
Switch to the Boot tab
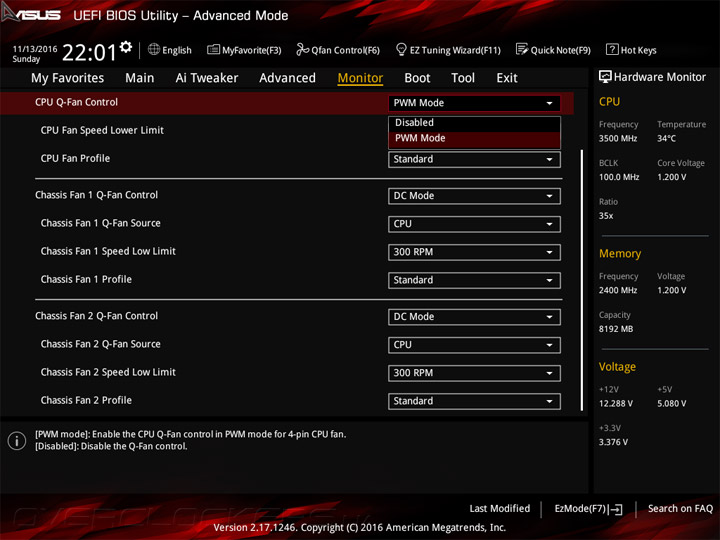tap(417, 78)
